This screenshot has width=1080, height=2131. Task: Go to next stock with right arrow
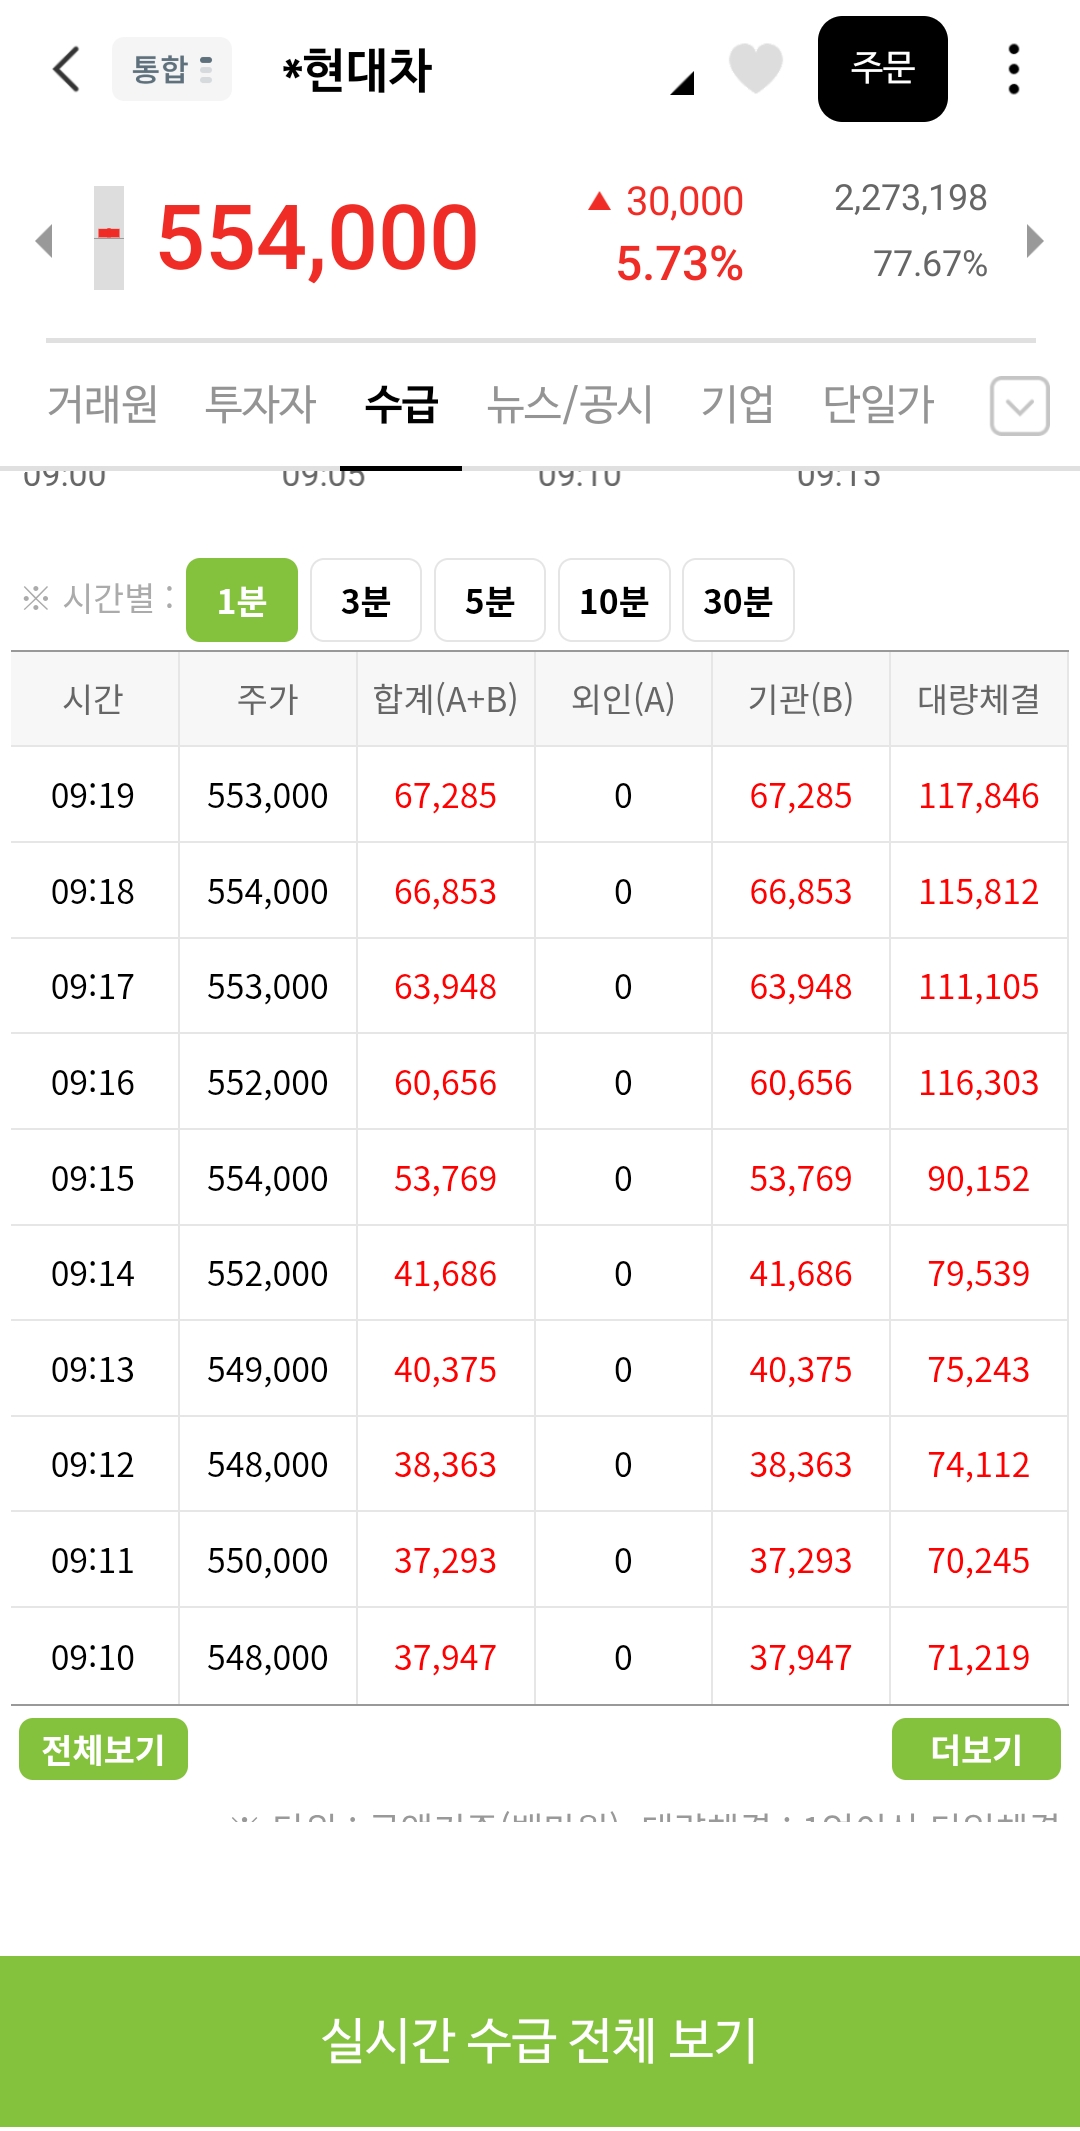(1035, 240)
